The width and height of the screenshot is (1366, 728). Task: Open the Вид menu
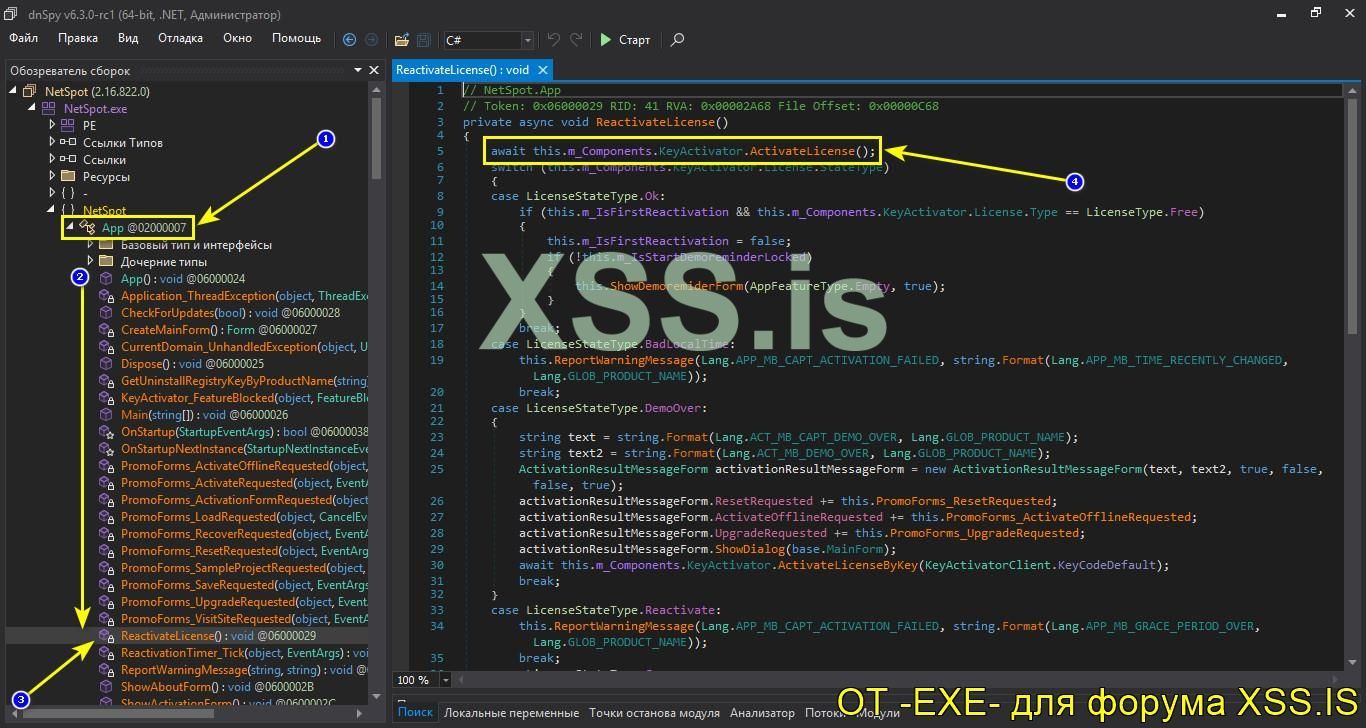(128, 38)
